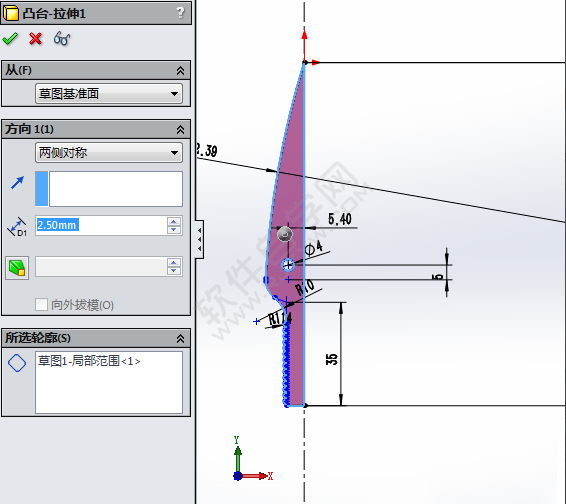Select the Φ4 circle in the sketch
The width and height of the screenshot is (566, 504).
pos(288,265)
